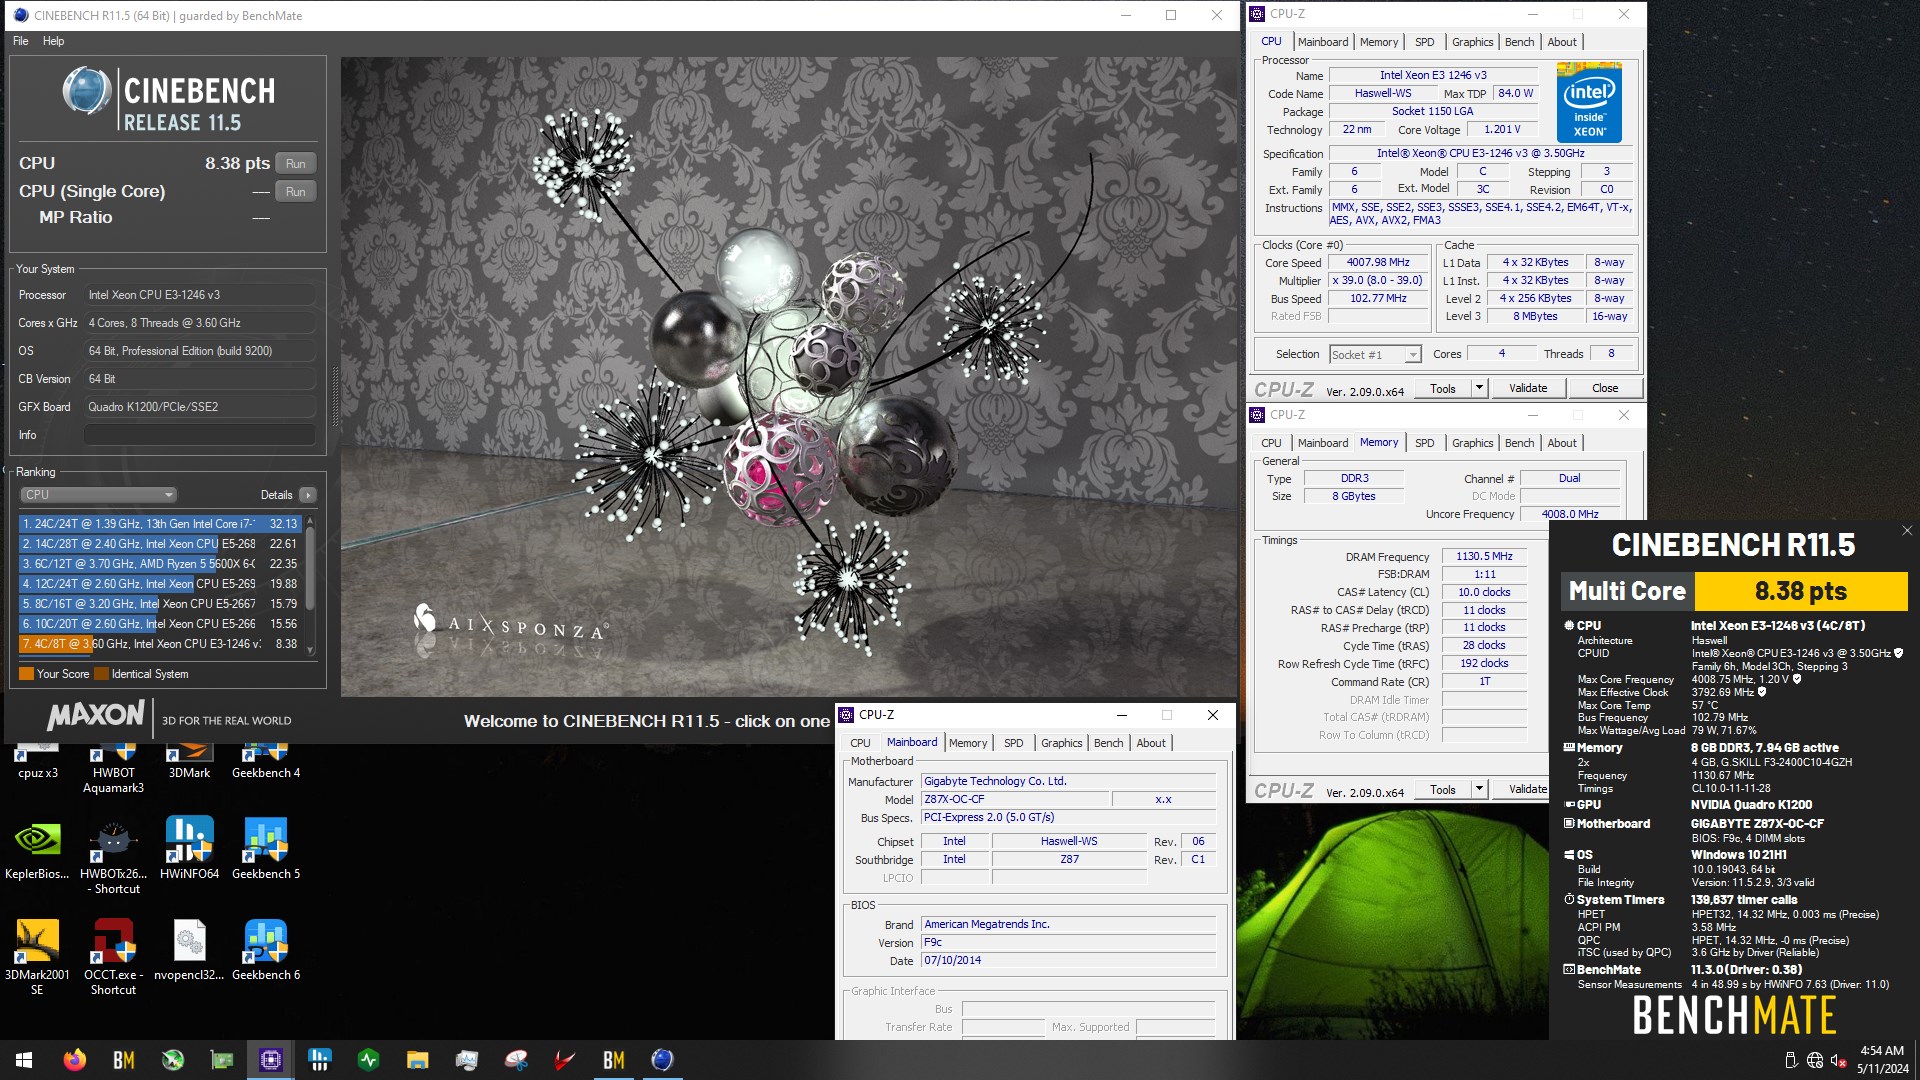Click the Info input field in Cinebench
The width and height of the screenshot is (1920, 1080).
coord(200,435)
